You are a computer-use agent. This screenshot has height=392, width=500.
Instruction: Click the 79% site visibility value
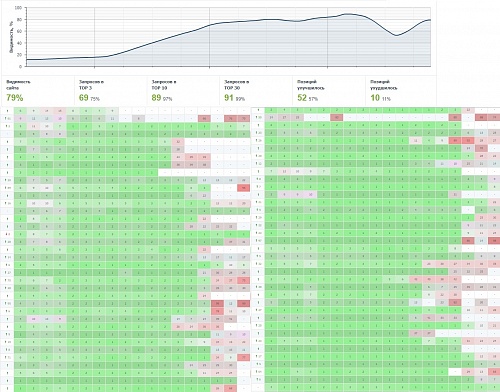(15, 98)
